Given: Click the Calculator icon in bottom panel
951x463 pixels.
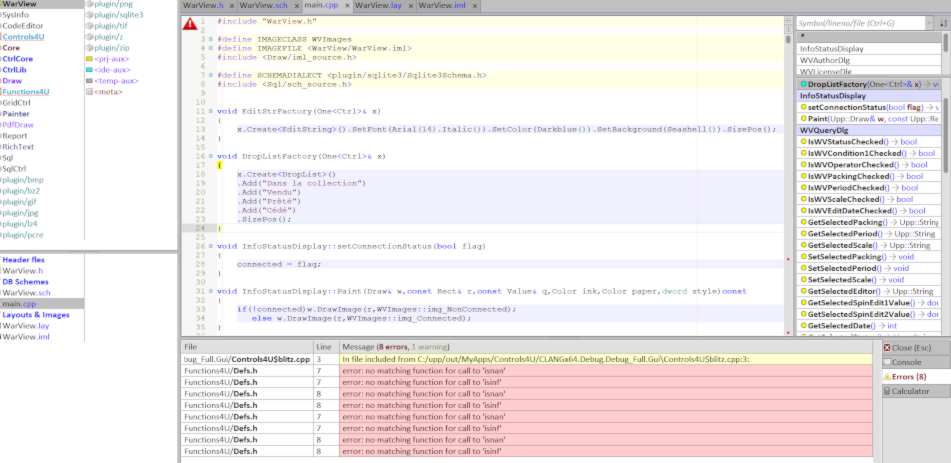Looking at the screenshot, I should (887, 391).
